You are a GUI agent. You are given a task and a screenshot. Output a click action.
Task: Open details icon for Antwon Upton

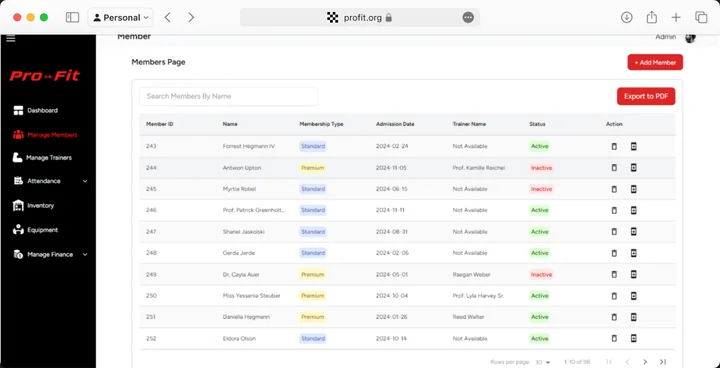pyautogui.click(x=634, y=168)
